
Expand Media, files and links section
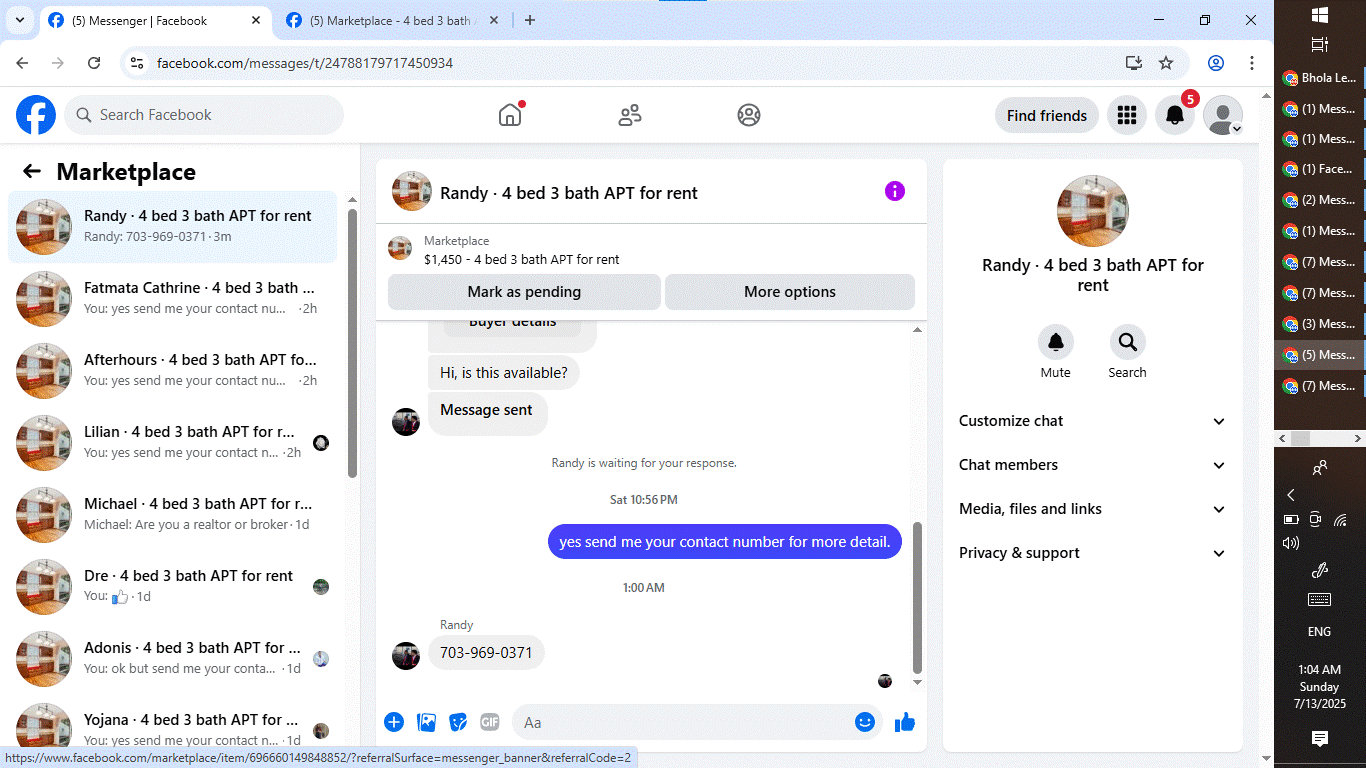pos(1092,509)
